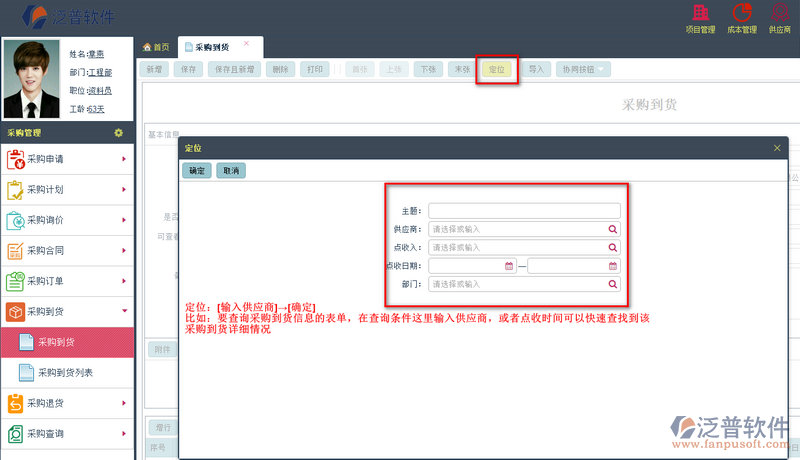This screenshot has height=460, width=800.
Task: Click the 点收人 input field
Action: pos(524,248)
